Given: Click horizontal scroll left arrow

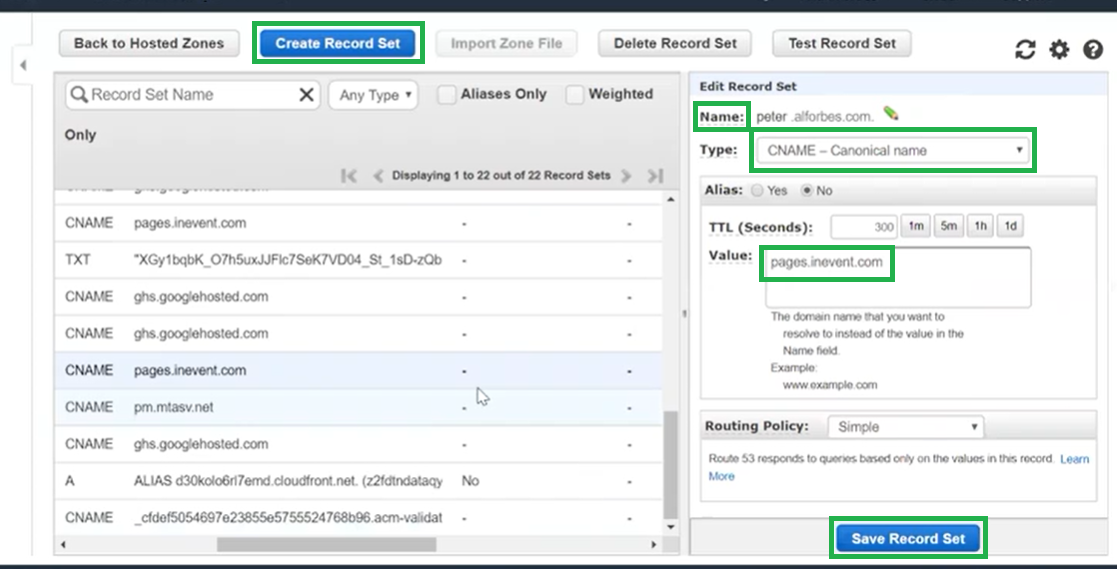Looking at the screenshot, I should [x=64, y=545].
